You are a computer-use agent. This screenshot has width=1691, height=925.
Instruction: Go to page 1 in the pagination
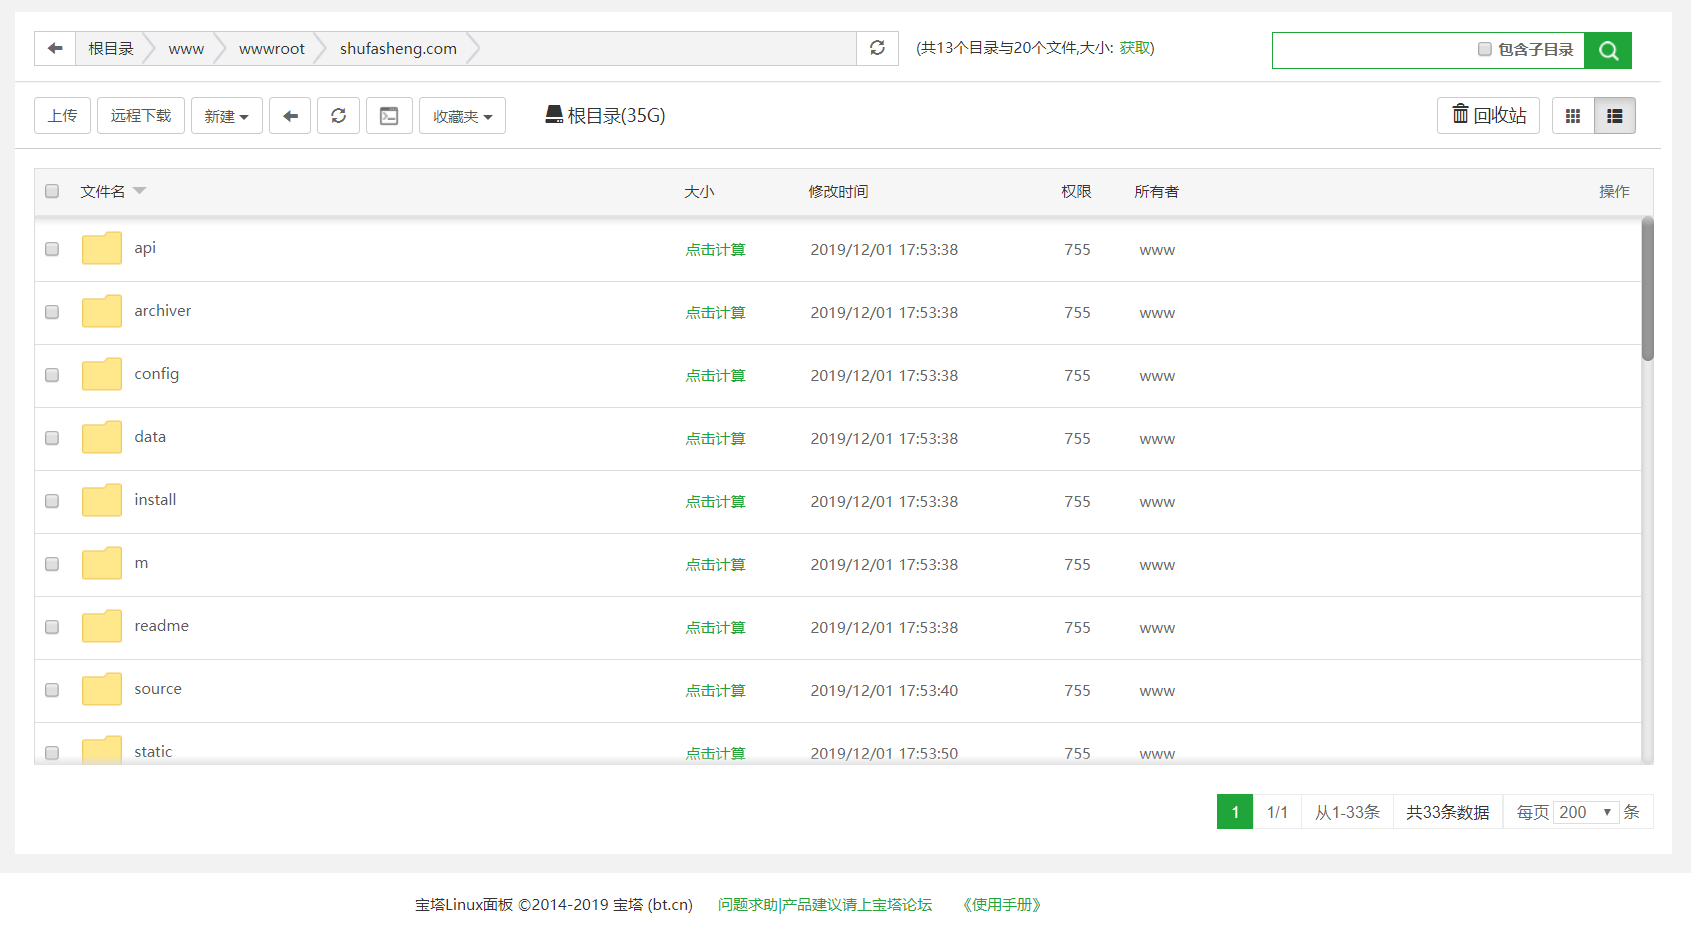pos(1235,812)
